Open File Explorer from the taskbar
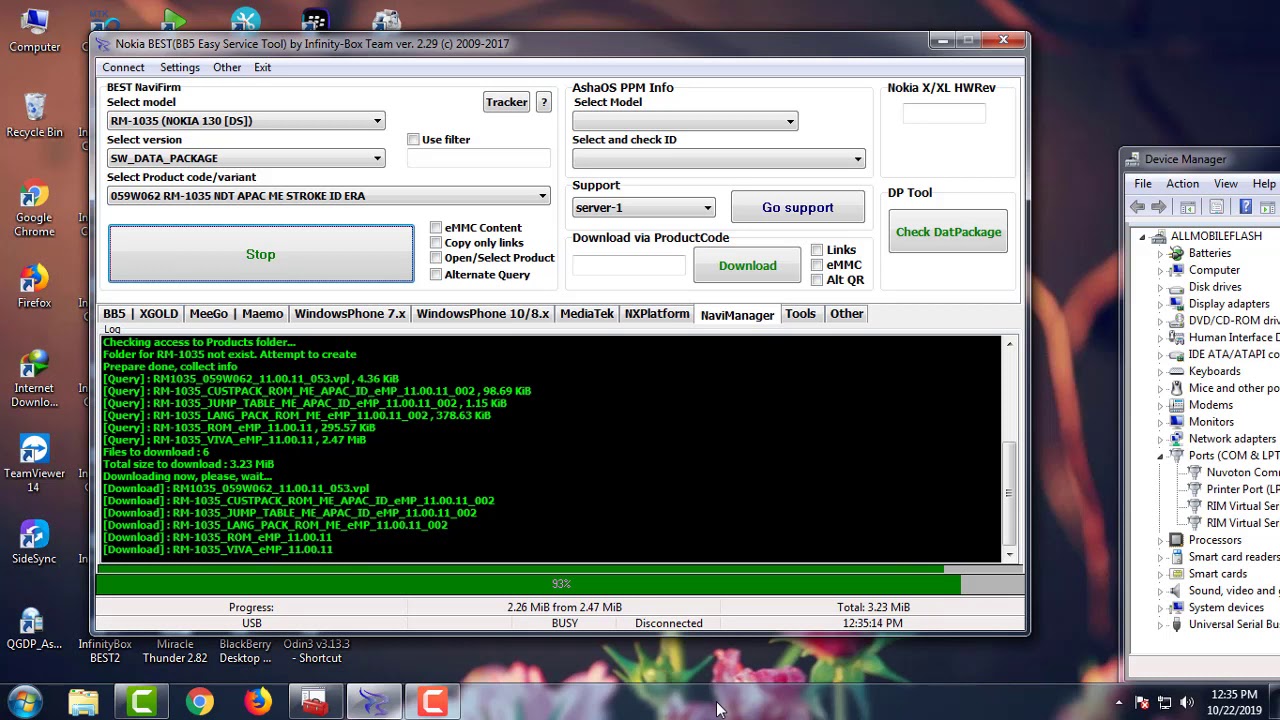This screenshot has height=720, width=1280. click(x=84, y=702)
